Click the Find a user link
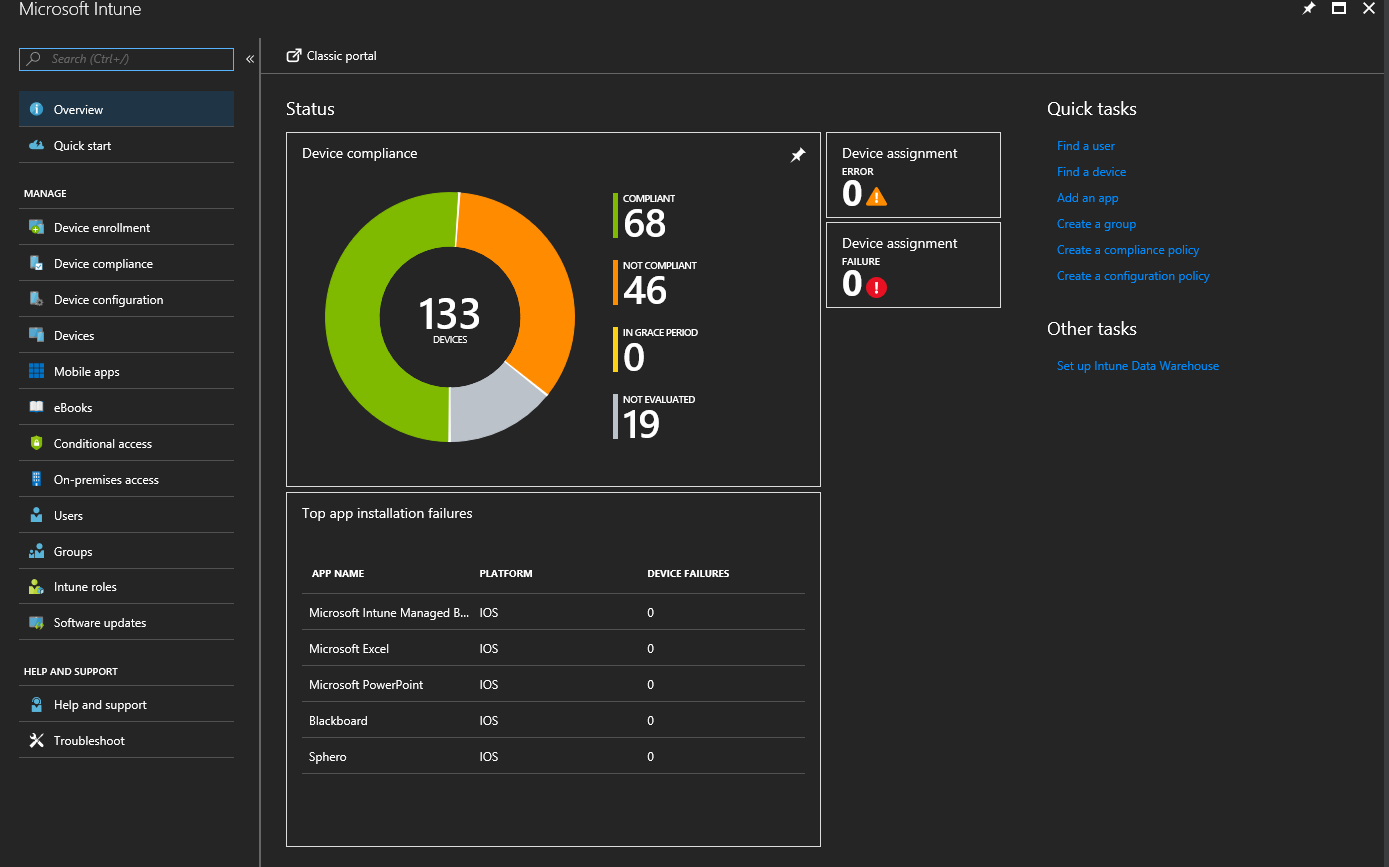Image resolution: width=1389 pixels, height=867 pixels. coord(1086,146)
